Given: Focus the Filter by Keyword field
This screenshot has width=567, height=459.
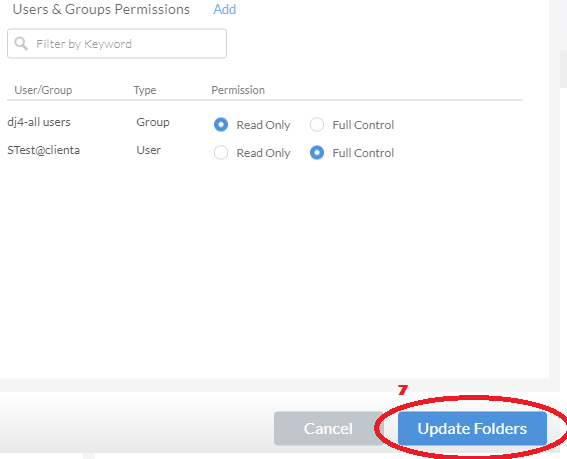Looking at the screenshot, I should point(117,43).
